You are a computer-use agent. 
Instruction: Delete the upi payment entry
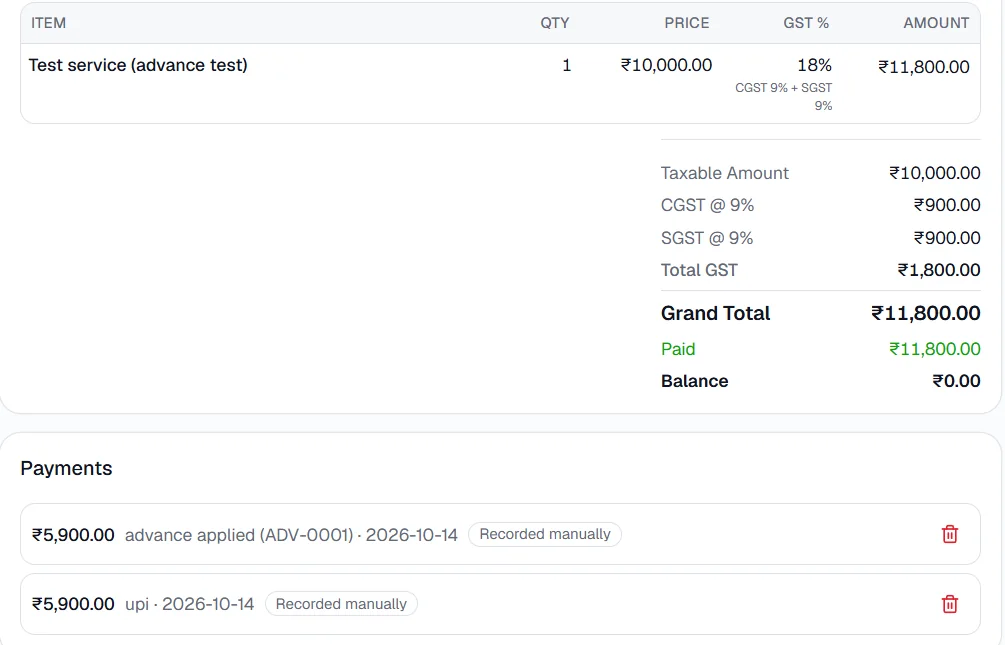(949, 604)
